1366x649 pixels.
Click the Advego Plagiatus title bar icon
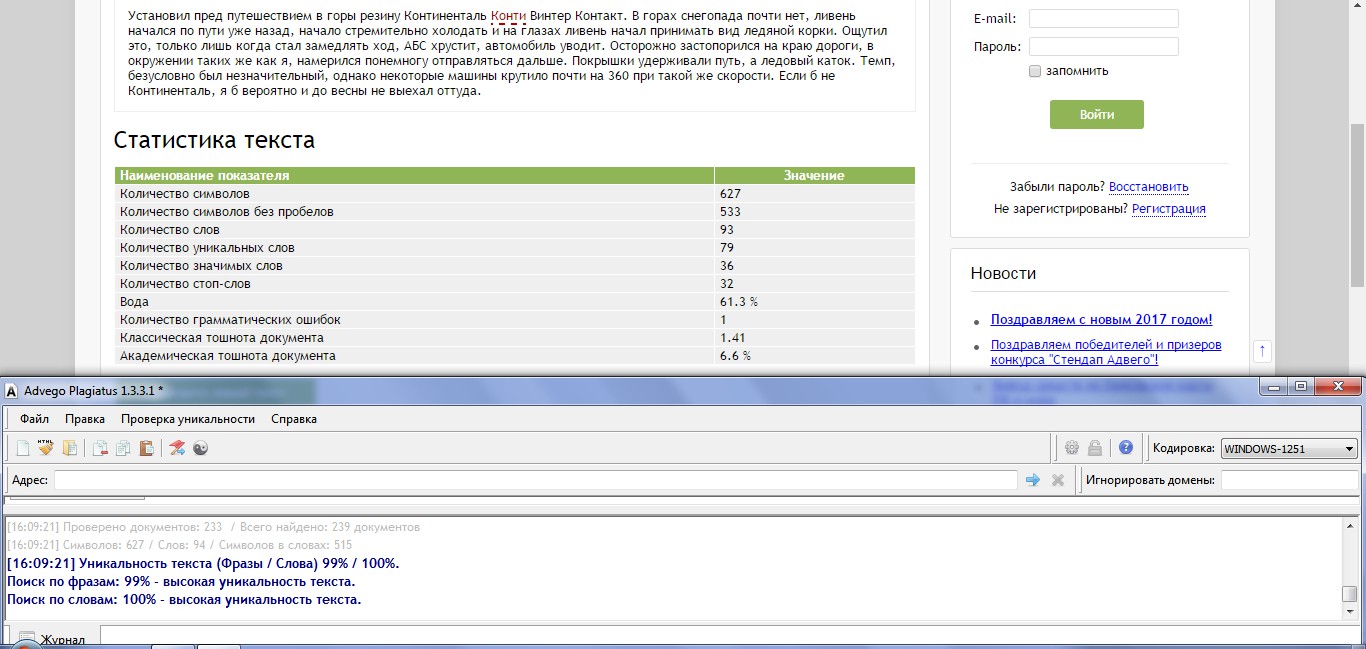click(11, 390)
